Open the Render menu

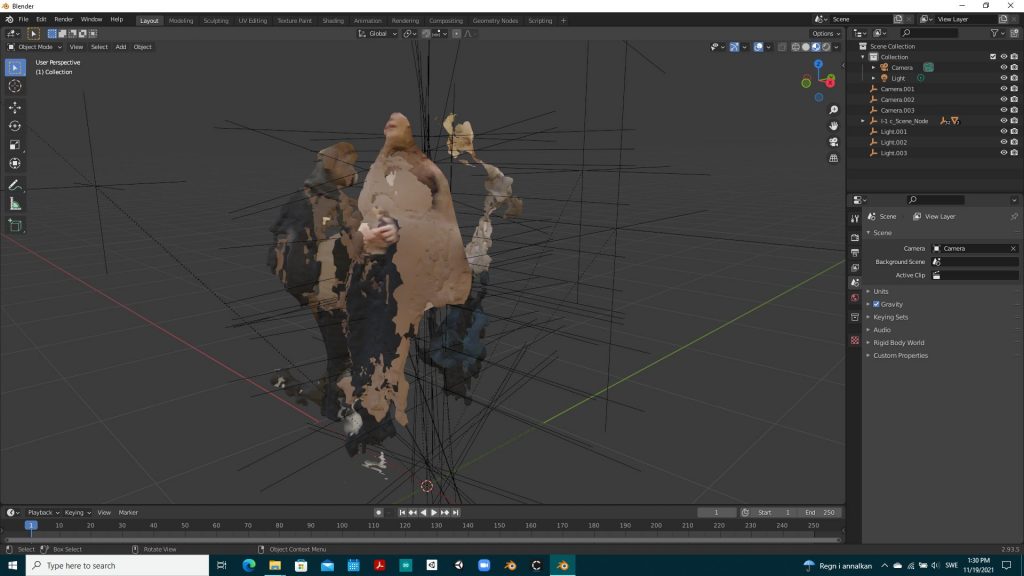[x=64, y=19]
